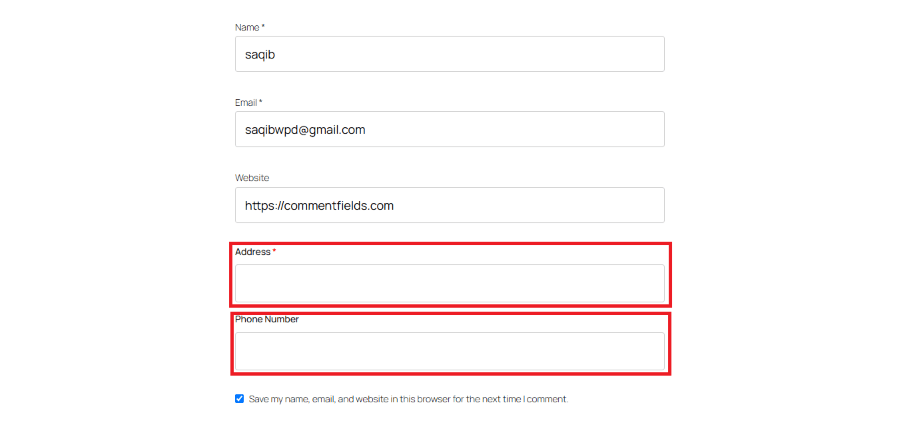Click the Address field label

pyautogui.click(x=252, y=252)
